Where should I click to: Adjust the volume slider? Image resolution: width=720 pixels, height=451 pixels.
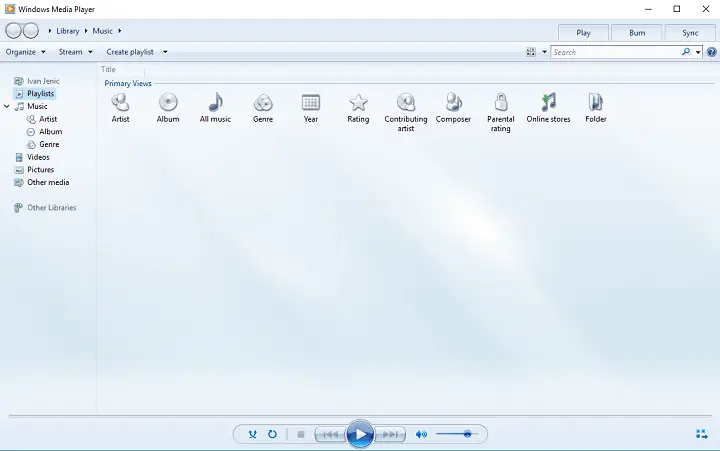pyautogui.click(x=457, y=434)
